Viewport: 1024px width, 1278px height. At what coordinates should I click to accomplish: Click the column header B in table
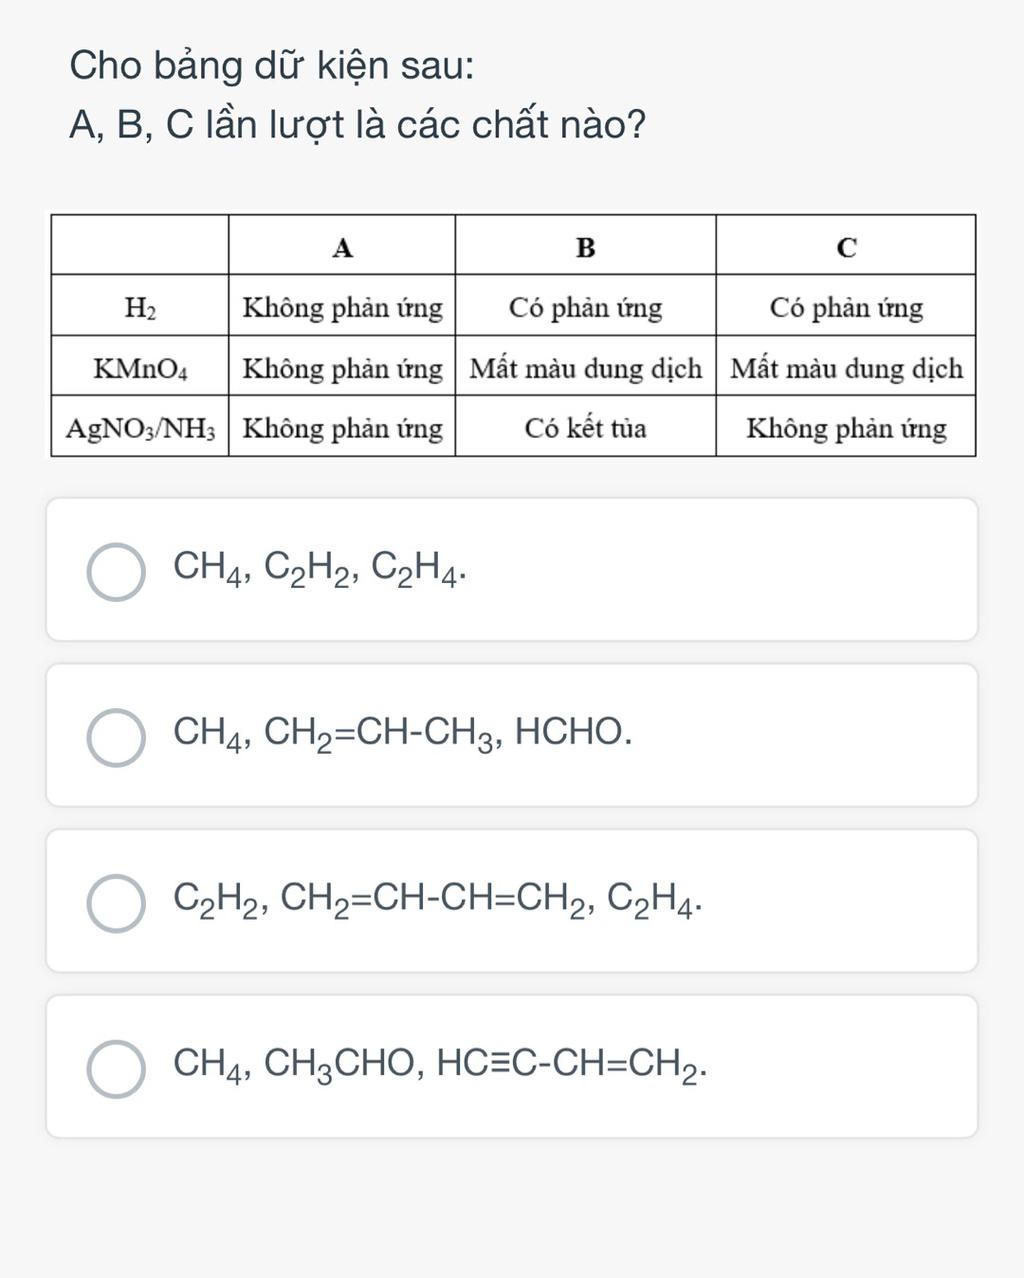pyautogui.click(x=586, y=246)
